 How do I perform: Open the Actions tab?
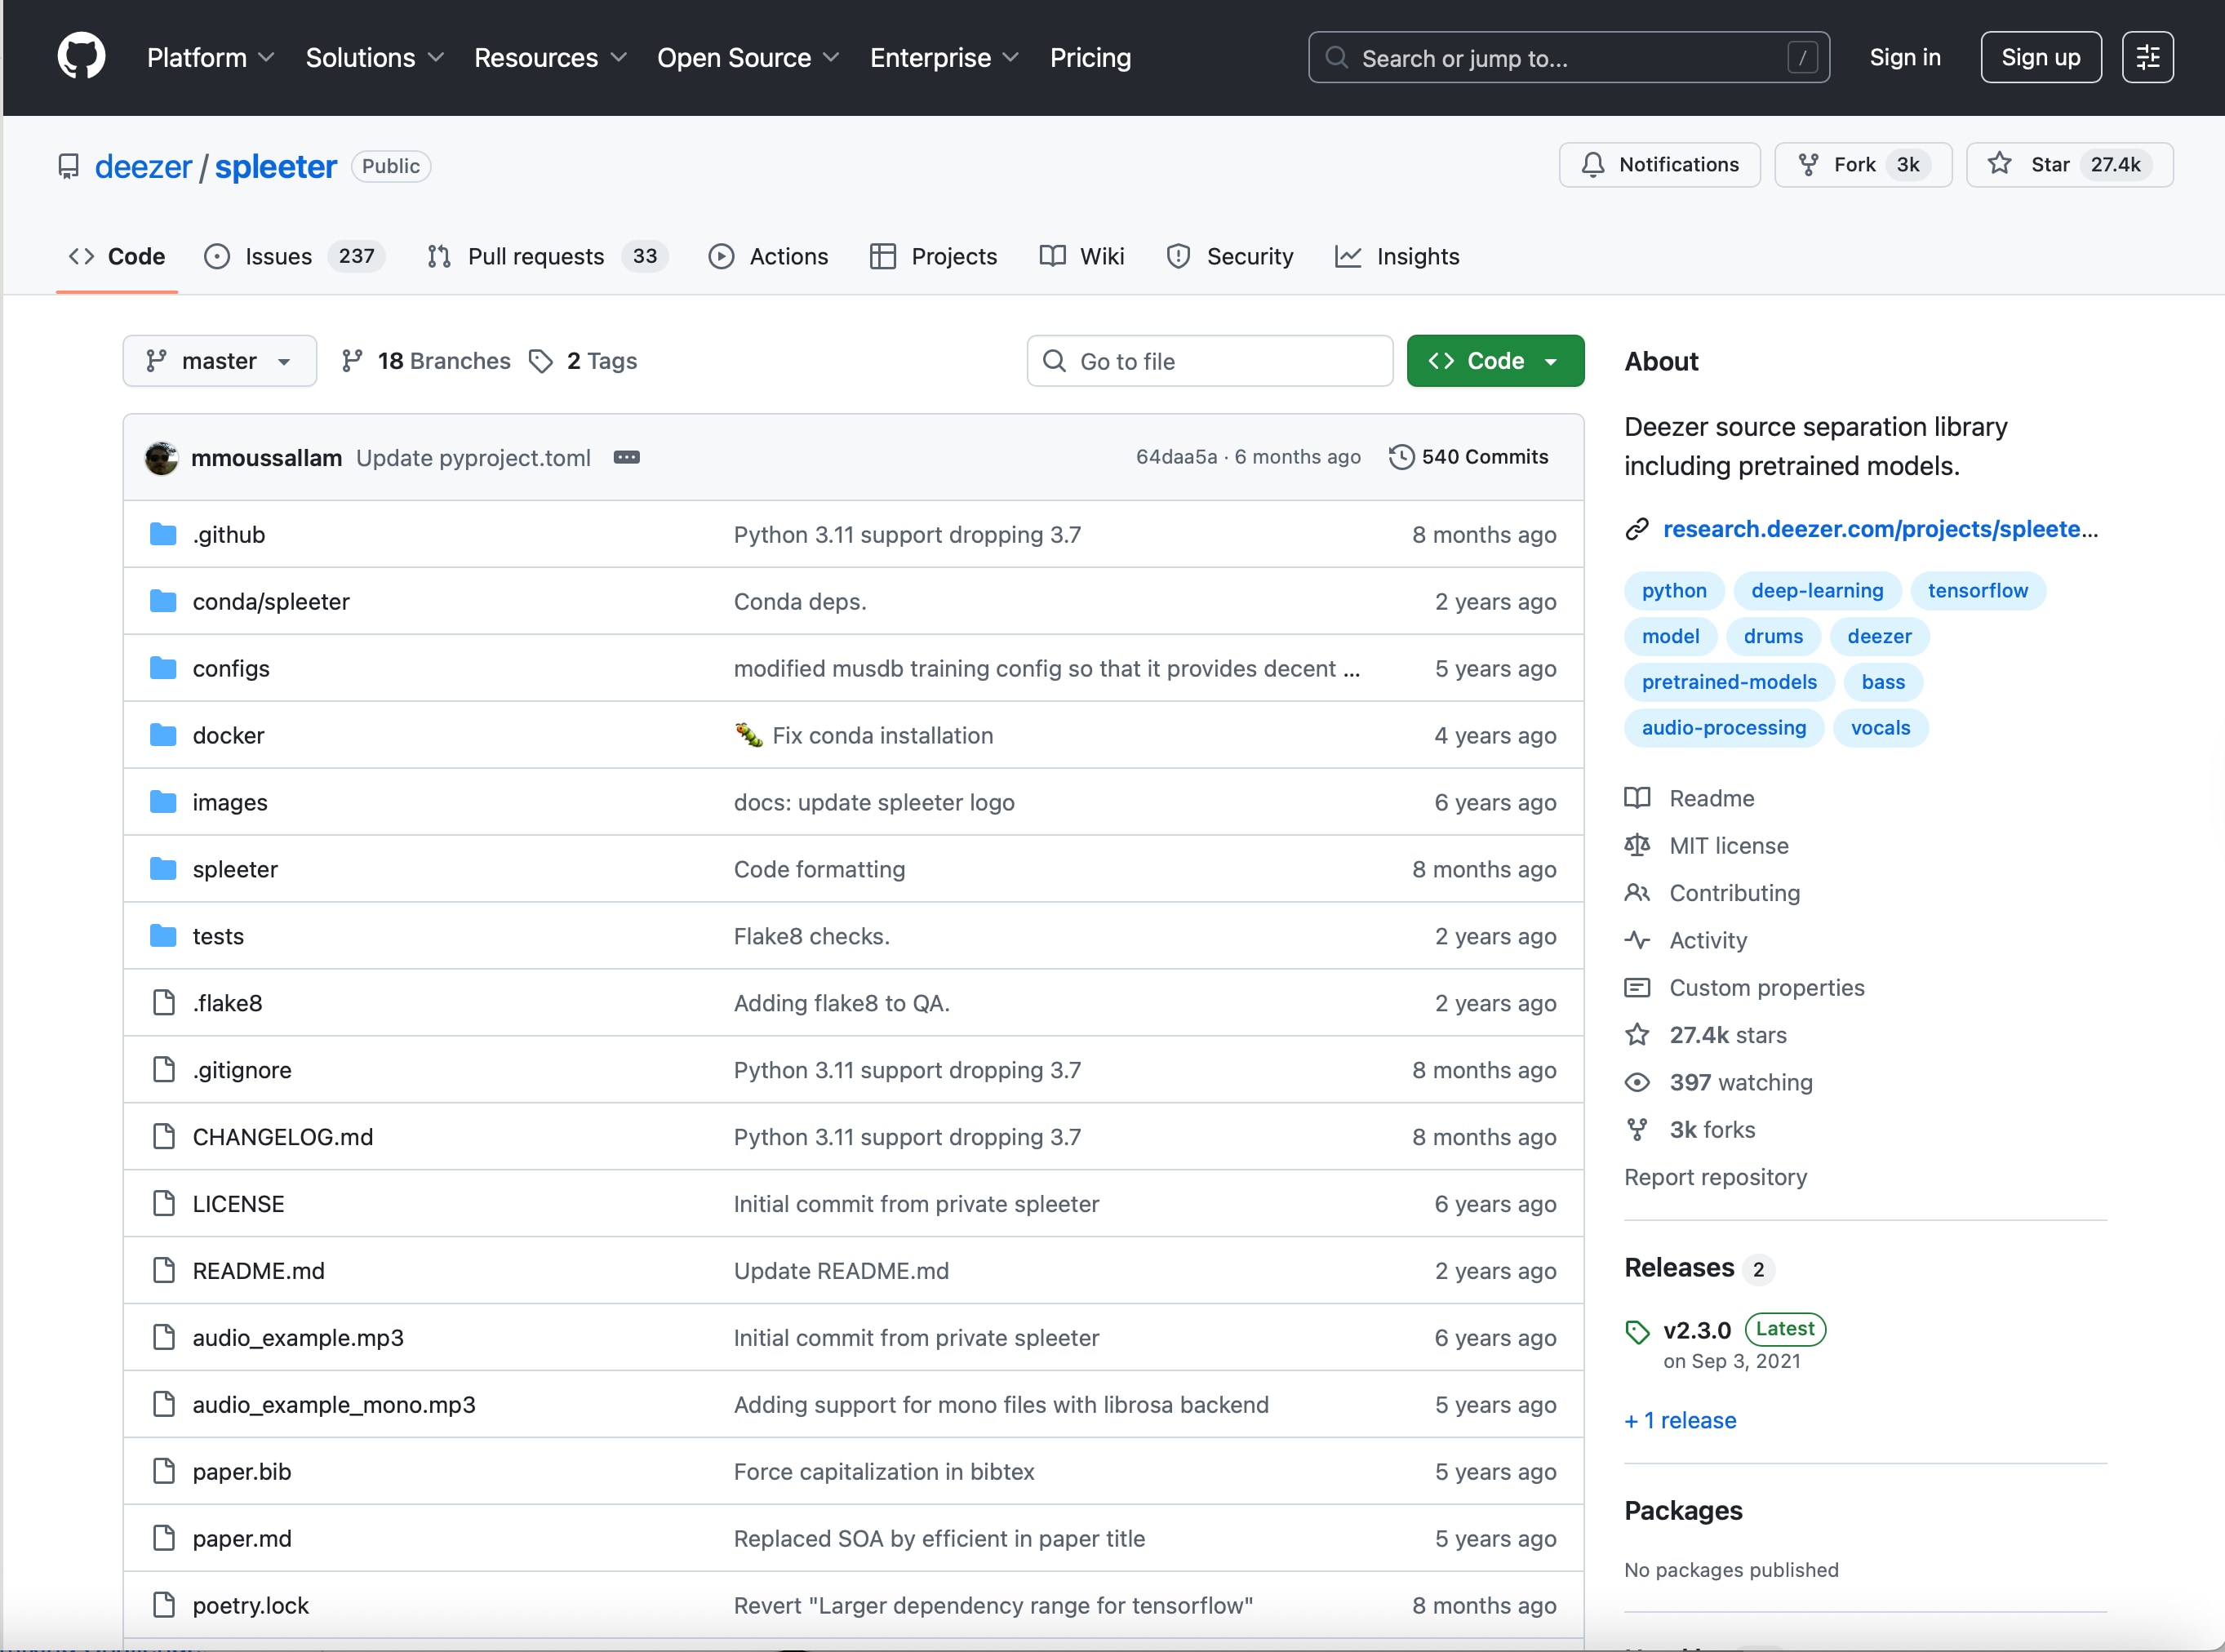click(769, 256)
